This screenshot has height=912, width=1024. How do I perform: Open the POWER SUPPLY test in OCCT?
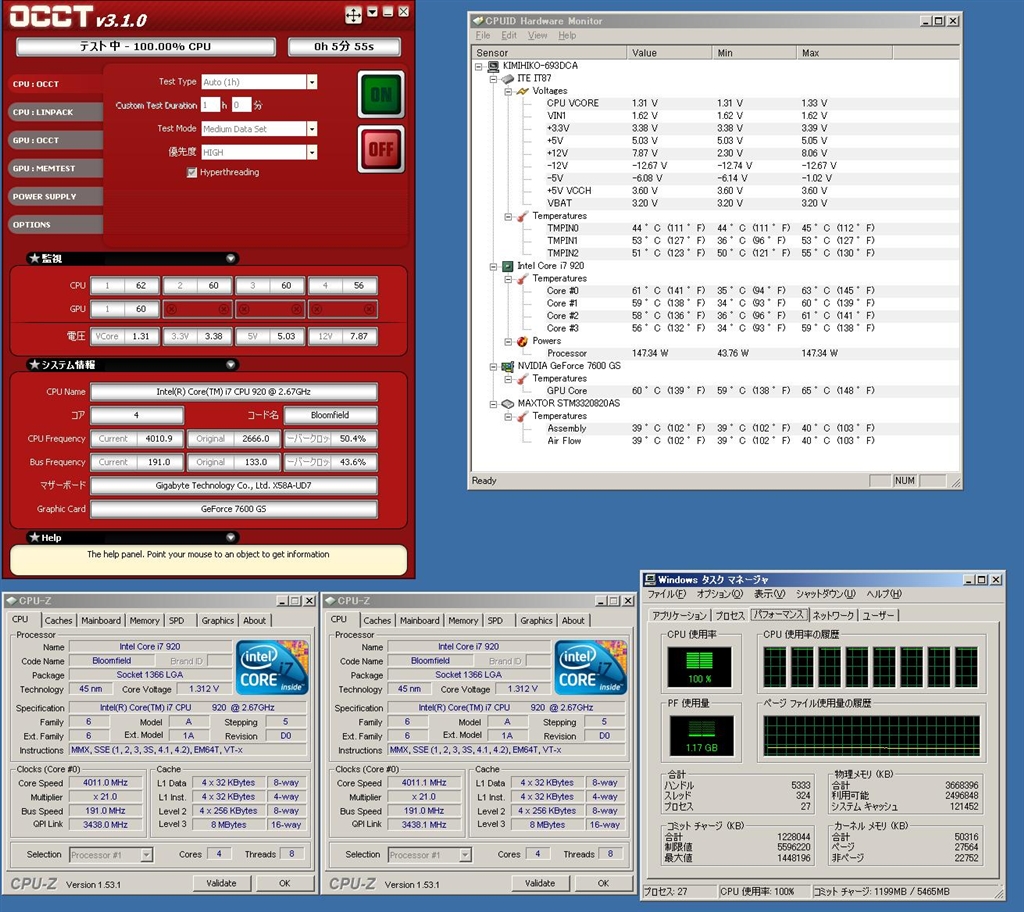click(x=56, y=197)
